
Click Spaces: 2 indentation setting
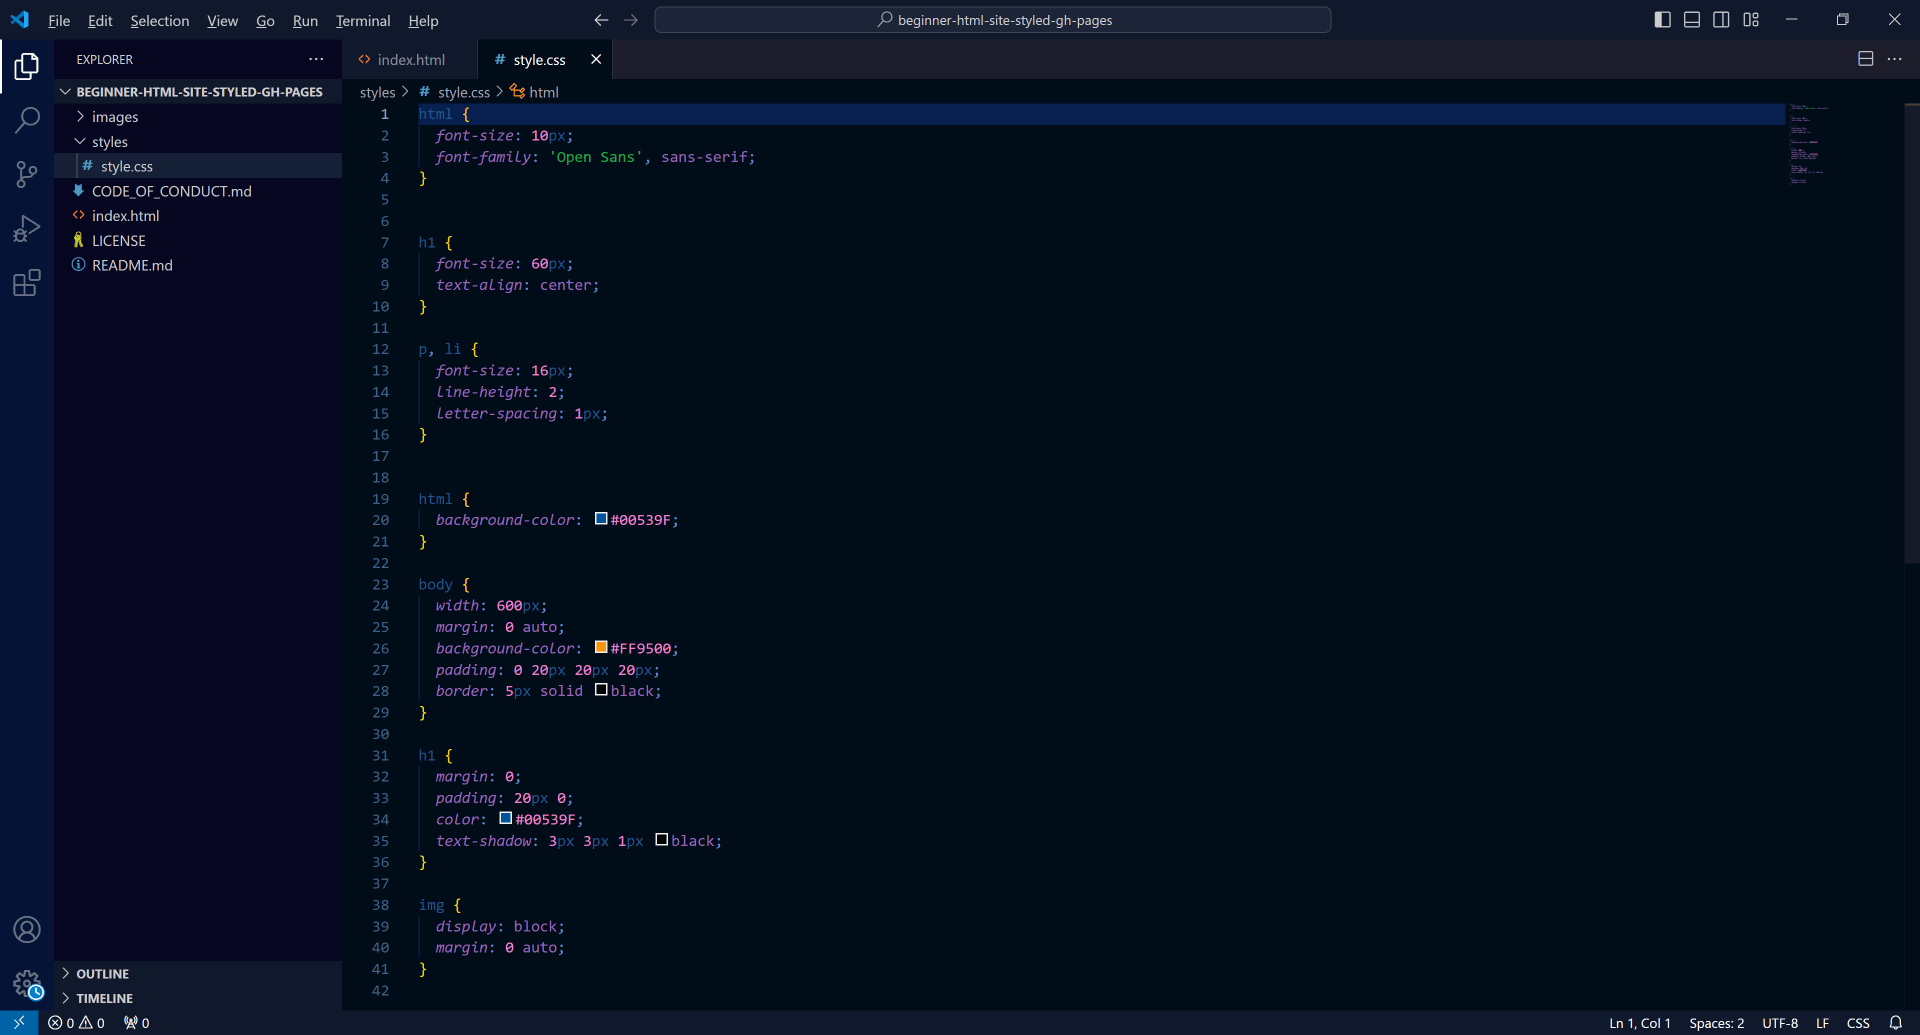[1716, 1023]
